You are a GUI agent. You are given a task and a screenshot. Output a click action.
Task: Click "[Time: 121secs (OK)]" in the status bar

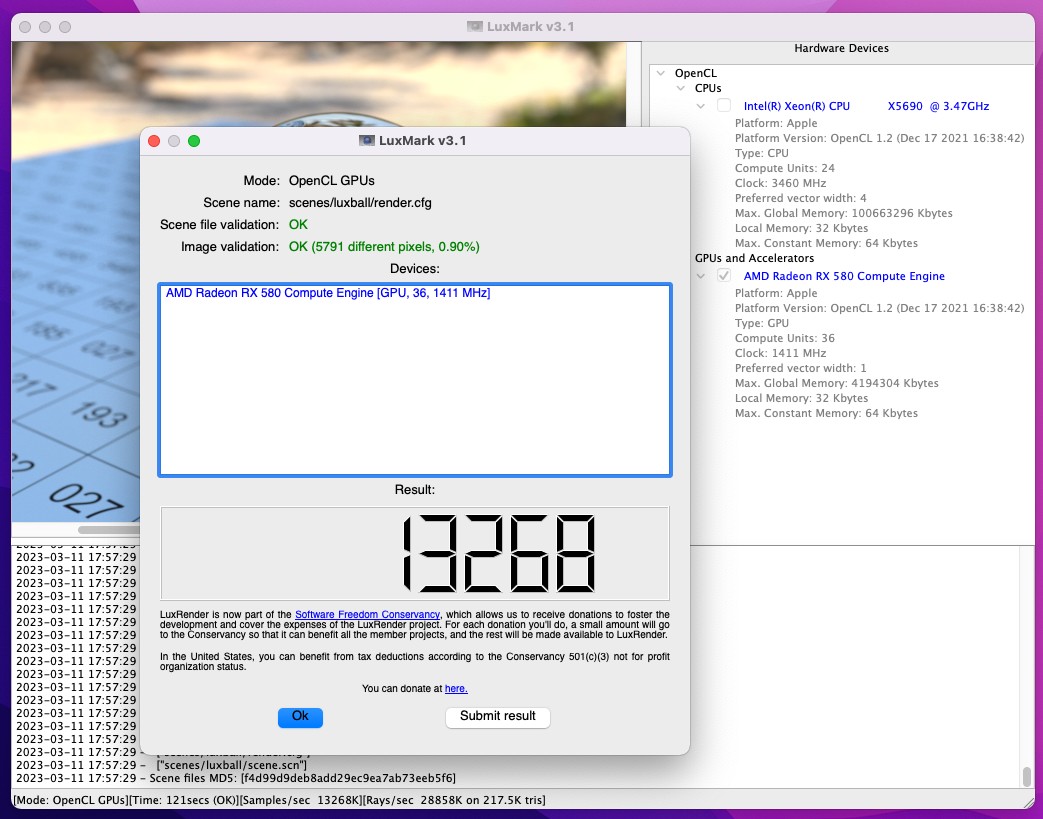pos(184,800)
